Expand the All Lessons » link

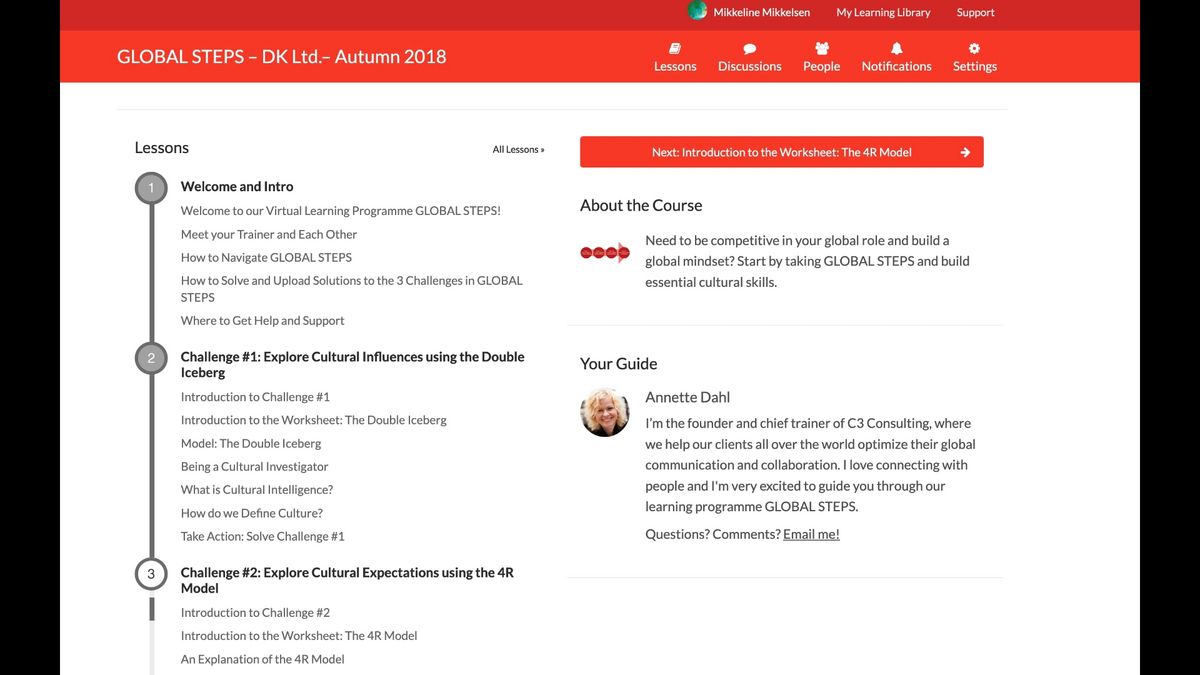[518, 150]
